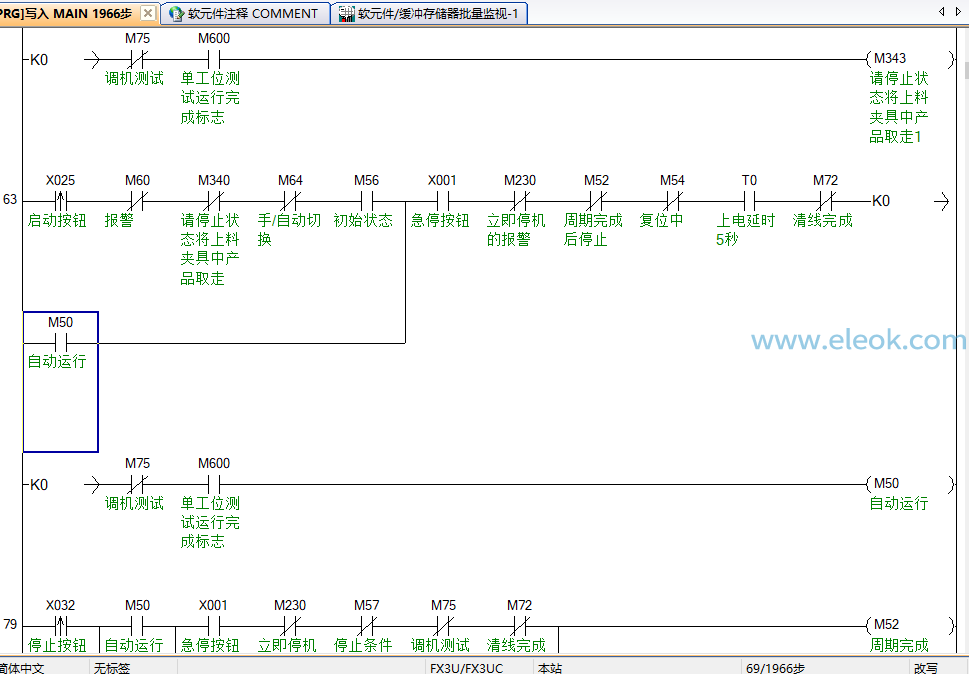
Task: Click the batch monitor tab's icon
Action: click(347, 14)
